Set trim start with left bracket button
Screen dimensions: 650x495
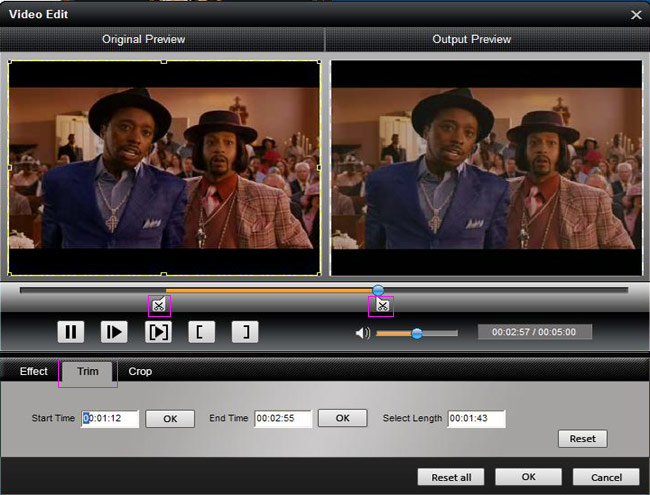(x=201, y=332)
